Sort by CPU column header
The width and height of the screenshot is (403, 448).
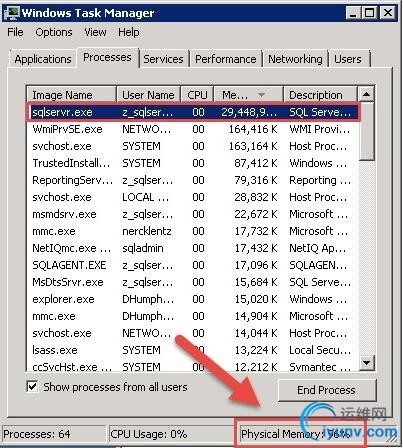coord(197,95)
